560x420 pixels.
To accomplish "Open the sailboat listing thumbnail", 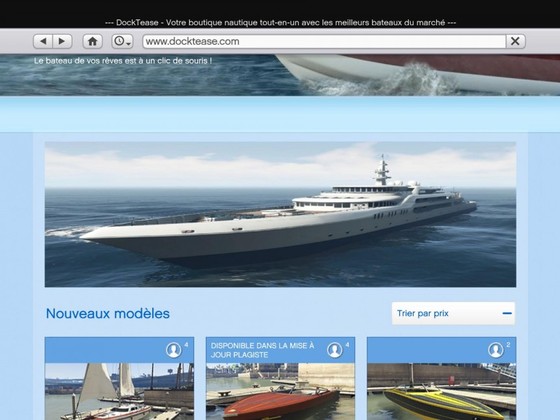I will pos(119,391).
